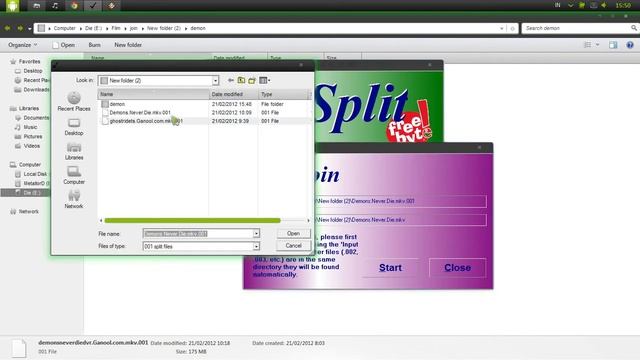640x360 pixels.
Task: Click Open in Explorer toolbar
Action: coord(63,45)
